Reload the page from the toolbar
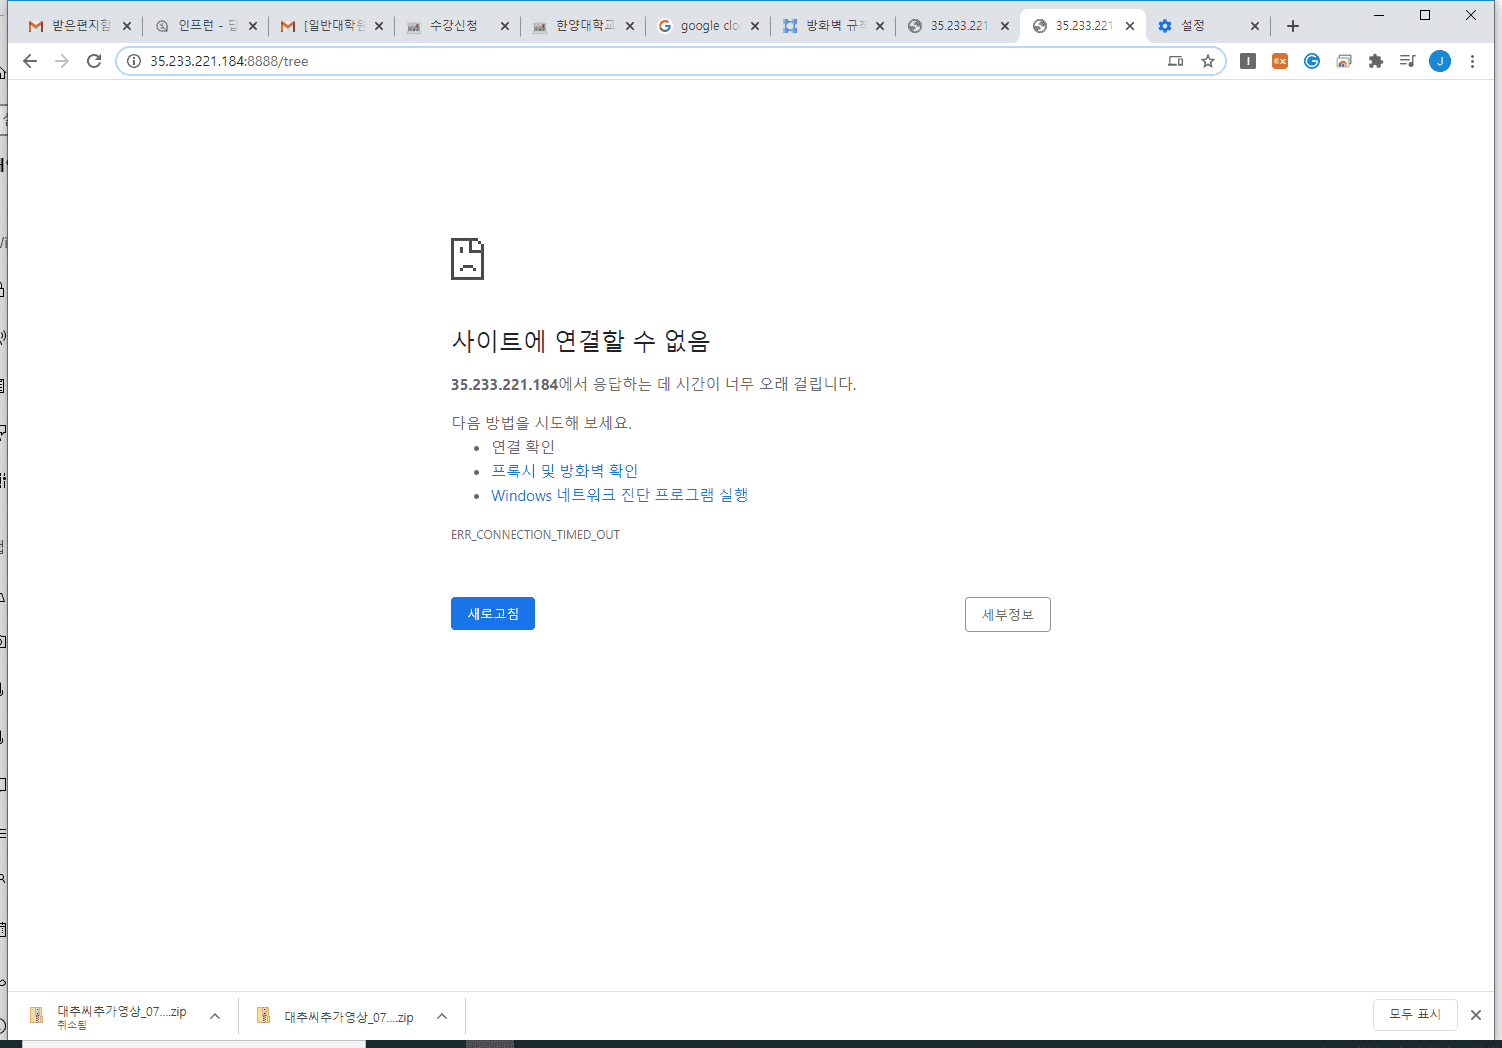 94,61
